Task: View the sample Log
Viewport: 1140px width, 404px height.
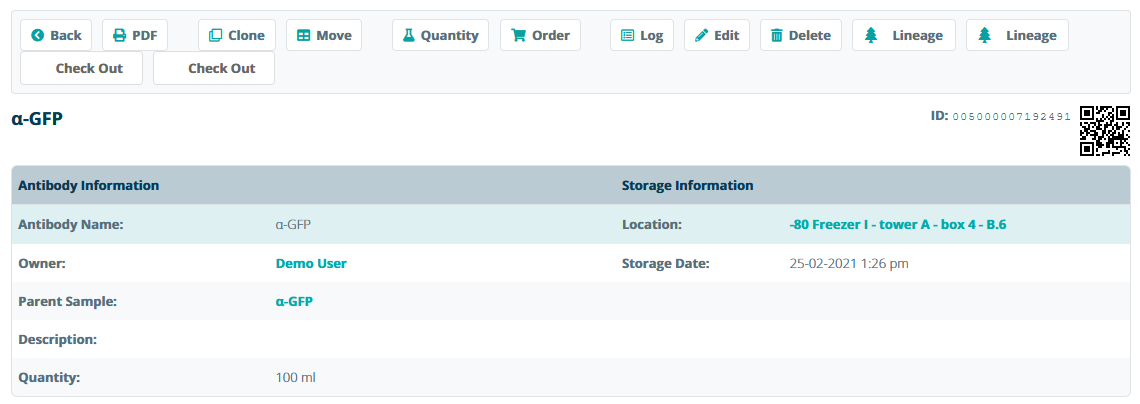Action: (x=641, y=35)
